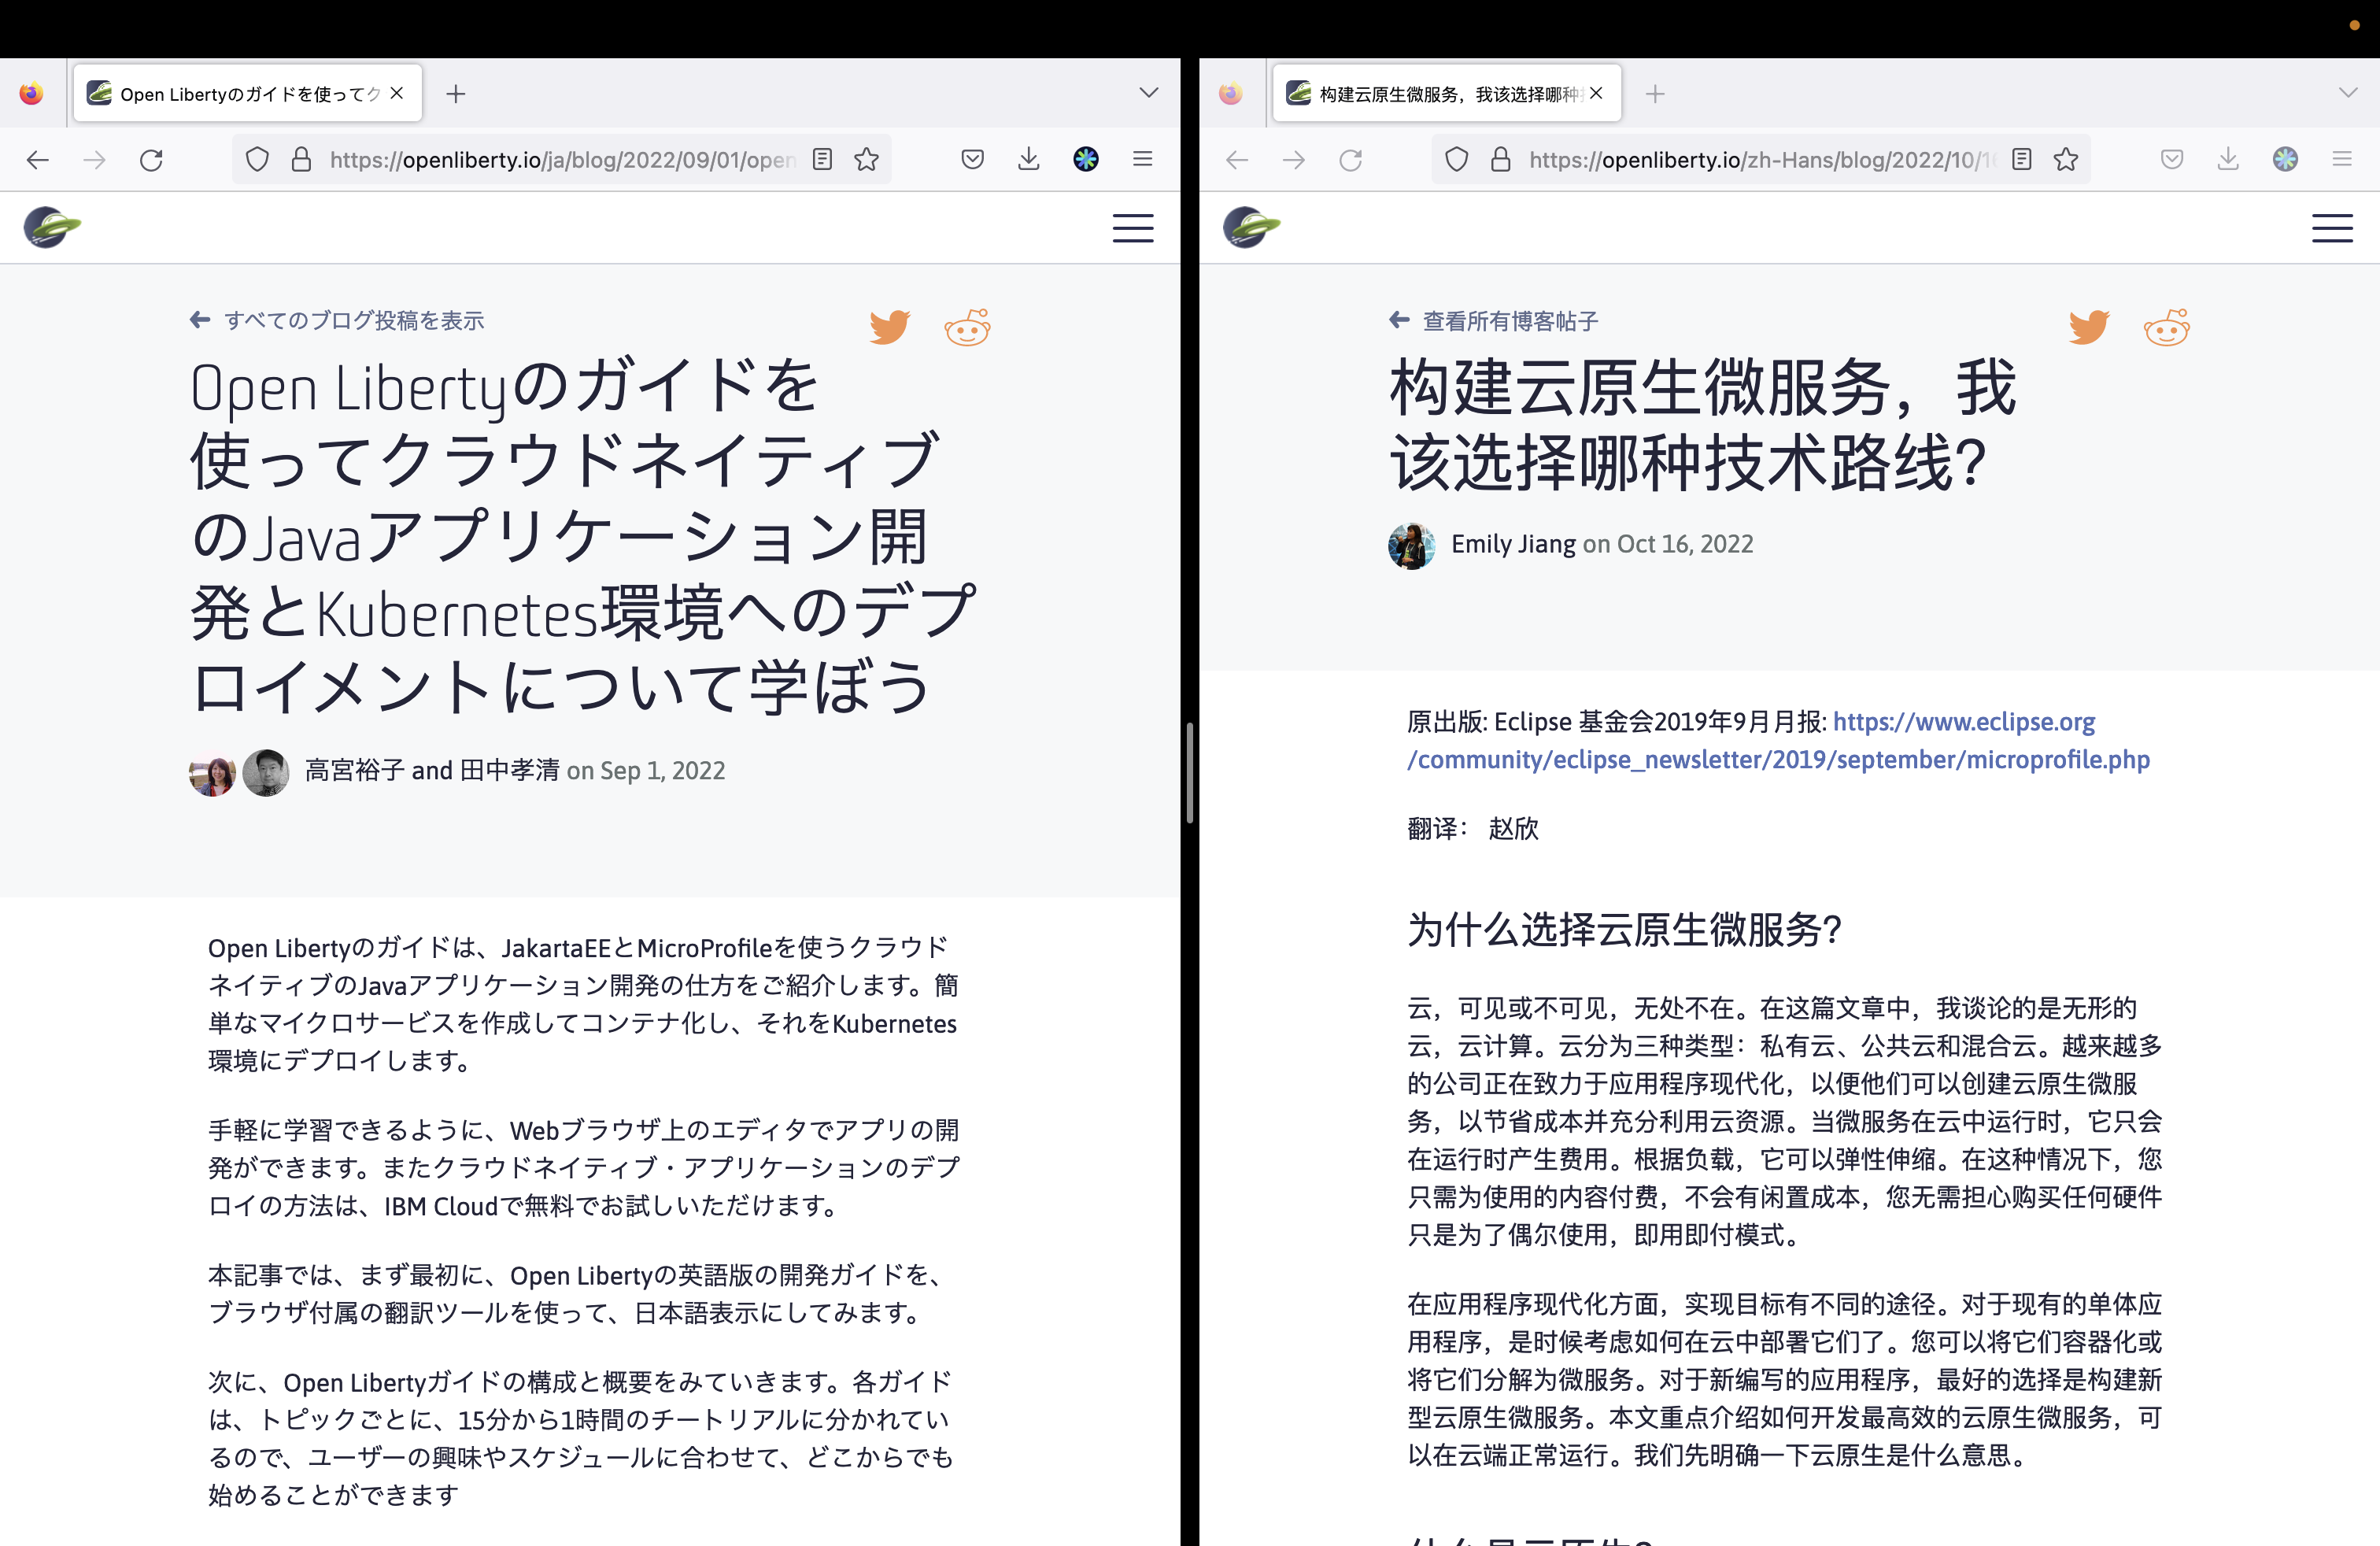Viewport: 2380px width, 1546px height.
Task: Share Japanese post on Reddit
Action: (x=967, y=327)
